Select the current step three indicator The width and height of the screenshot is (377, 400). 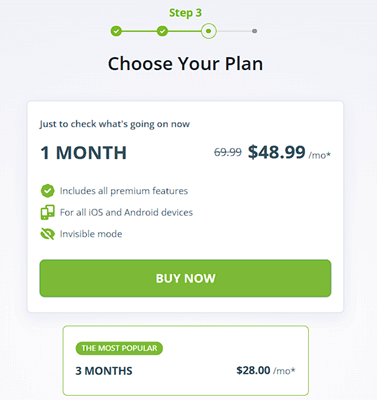click(209, 31)
